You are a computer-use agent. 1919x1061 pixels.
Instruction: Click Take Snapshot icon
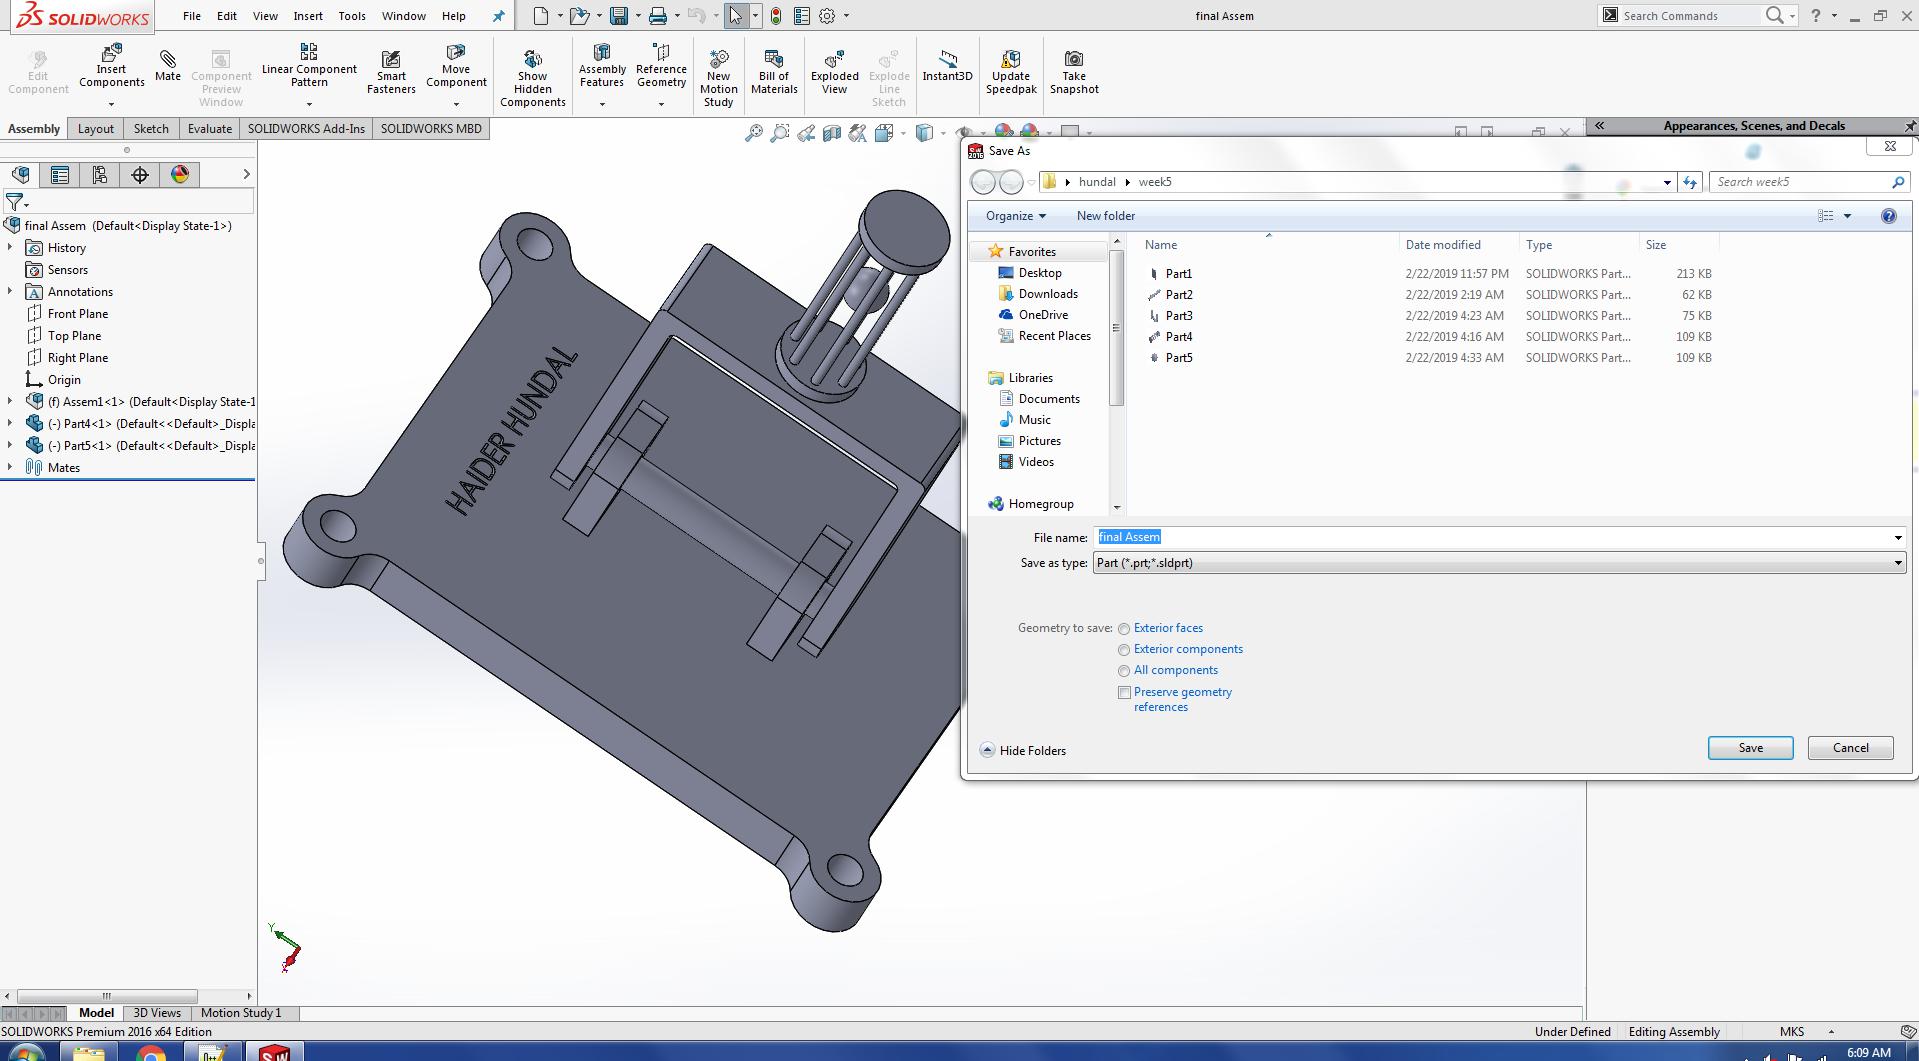point(1074,60)
